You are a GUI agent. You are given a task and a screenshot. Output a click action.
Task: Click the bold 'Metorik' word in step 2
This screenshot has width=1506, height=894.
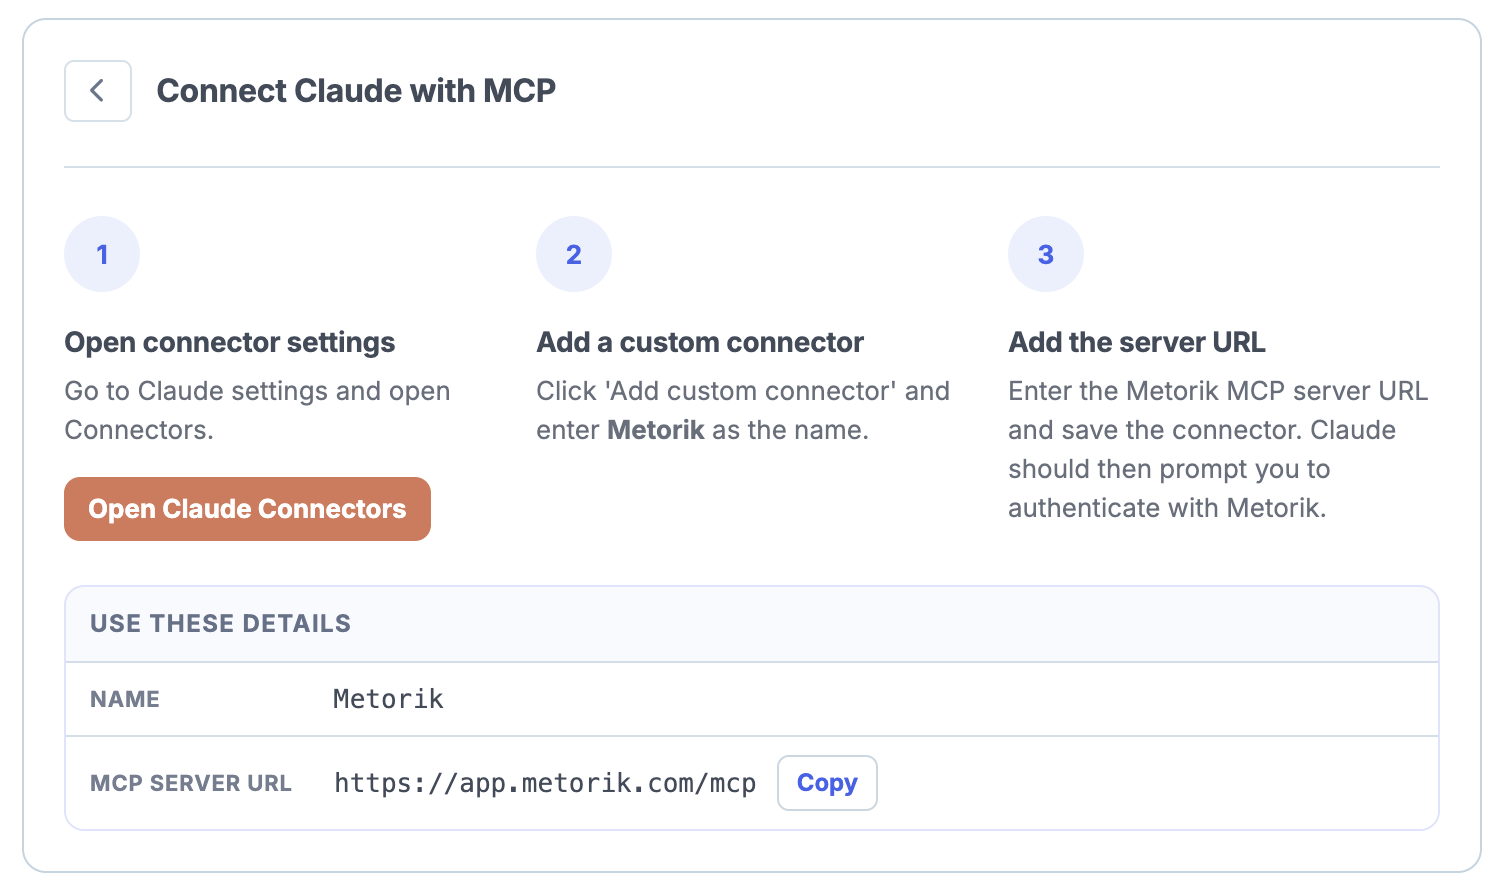coord(656,430)
